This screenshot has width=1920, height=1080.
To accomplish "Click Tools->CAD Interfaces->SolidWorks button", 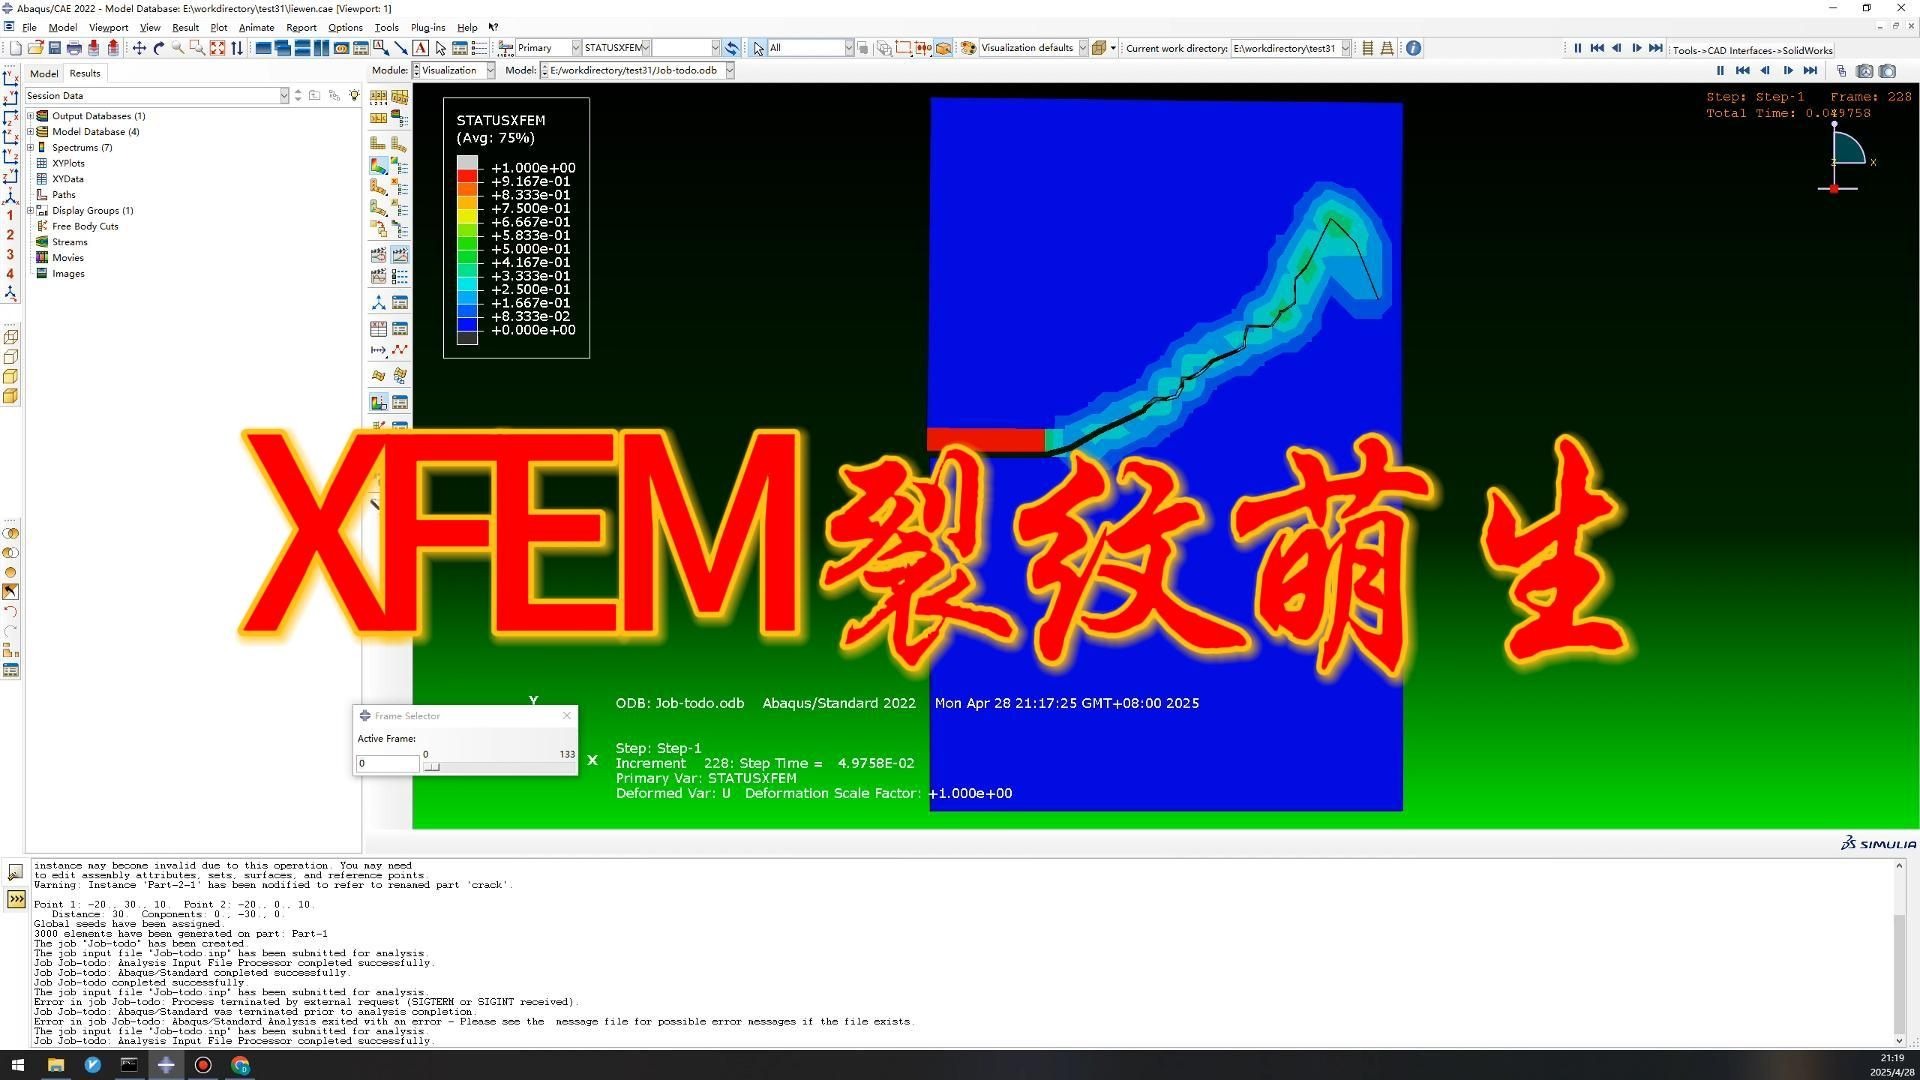I will click(1752, 50).
